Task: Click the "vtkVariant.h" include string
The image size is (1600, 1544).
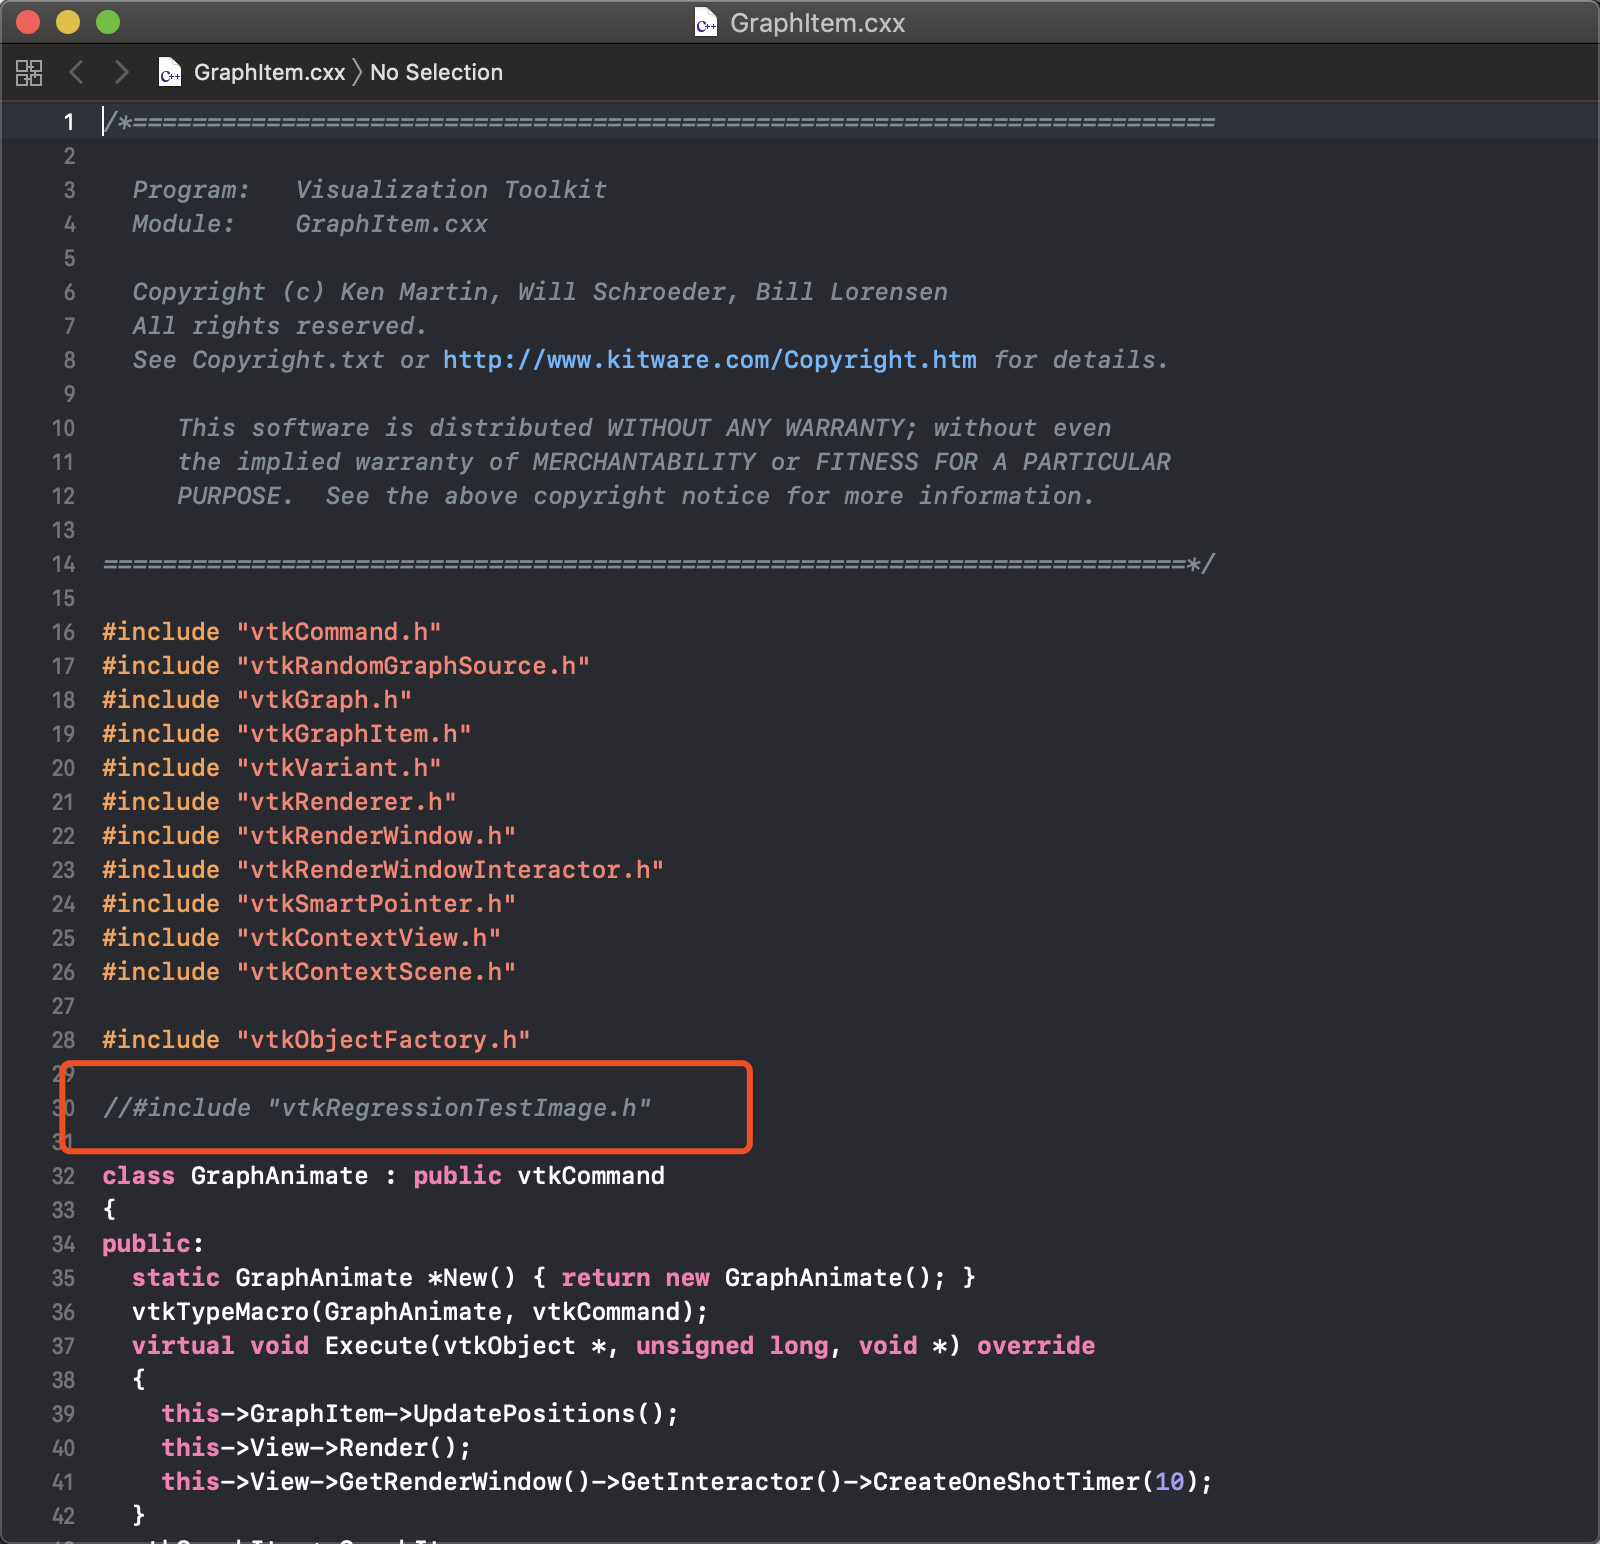Action: (339, 768)
